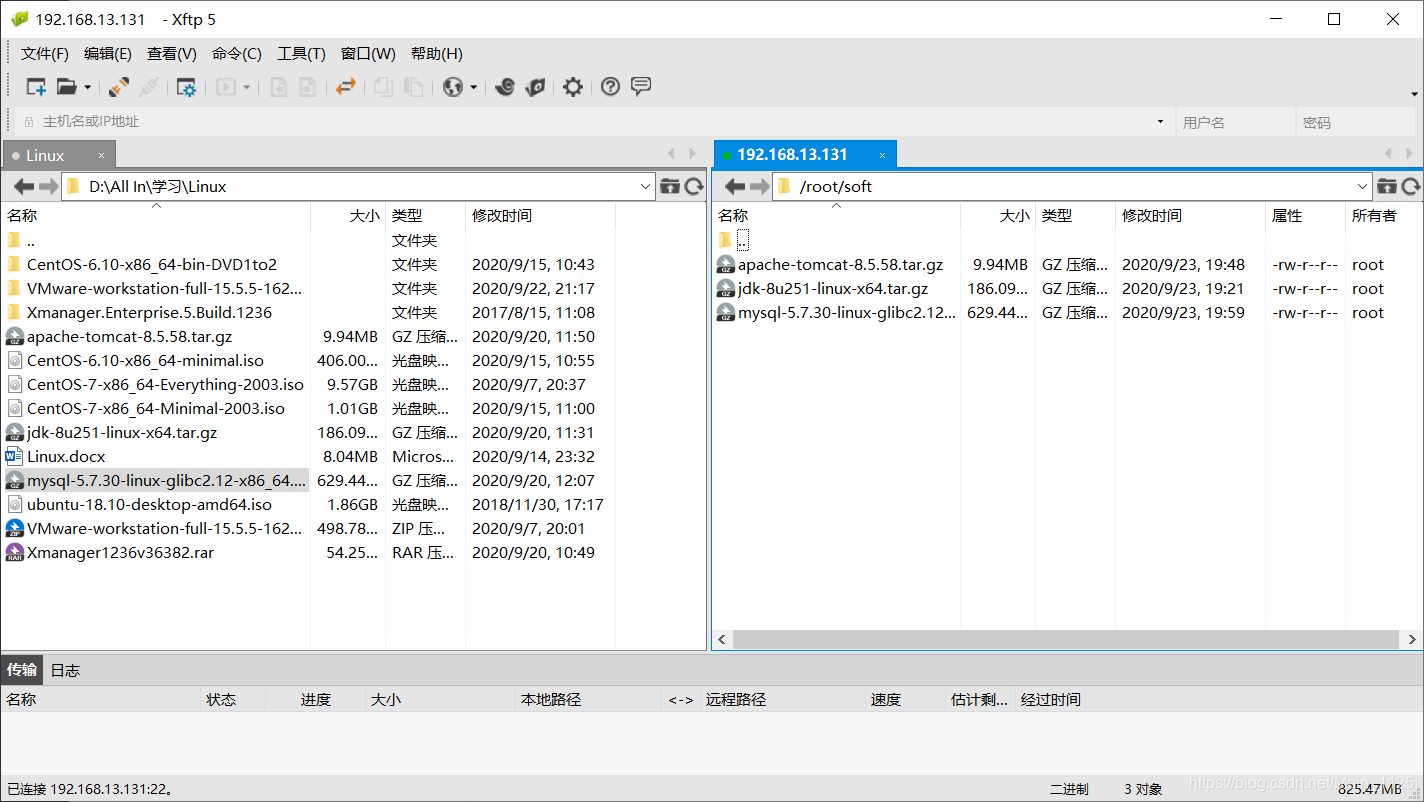Select remote file apache-tomcat-8.5.58.tar.gz

coord(840,265)
